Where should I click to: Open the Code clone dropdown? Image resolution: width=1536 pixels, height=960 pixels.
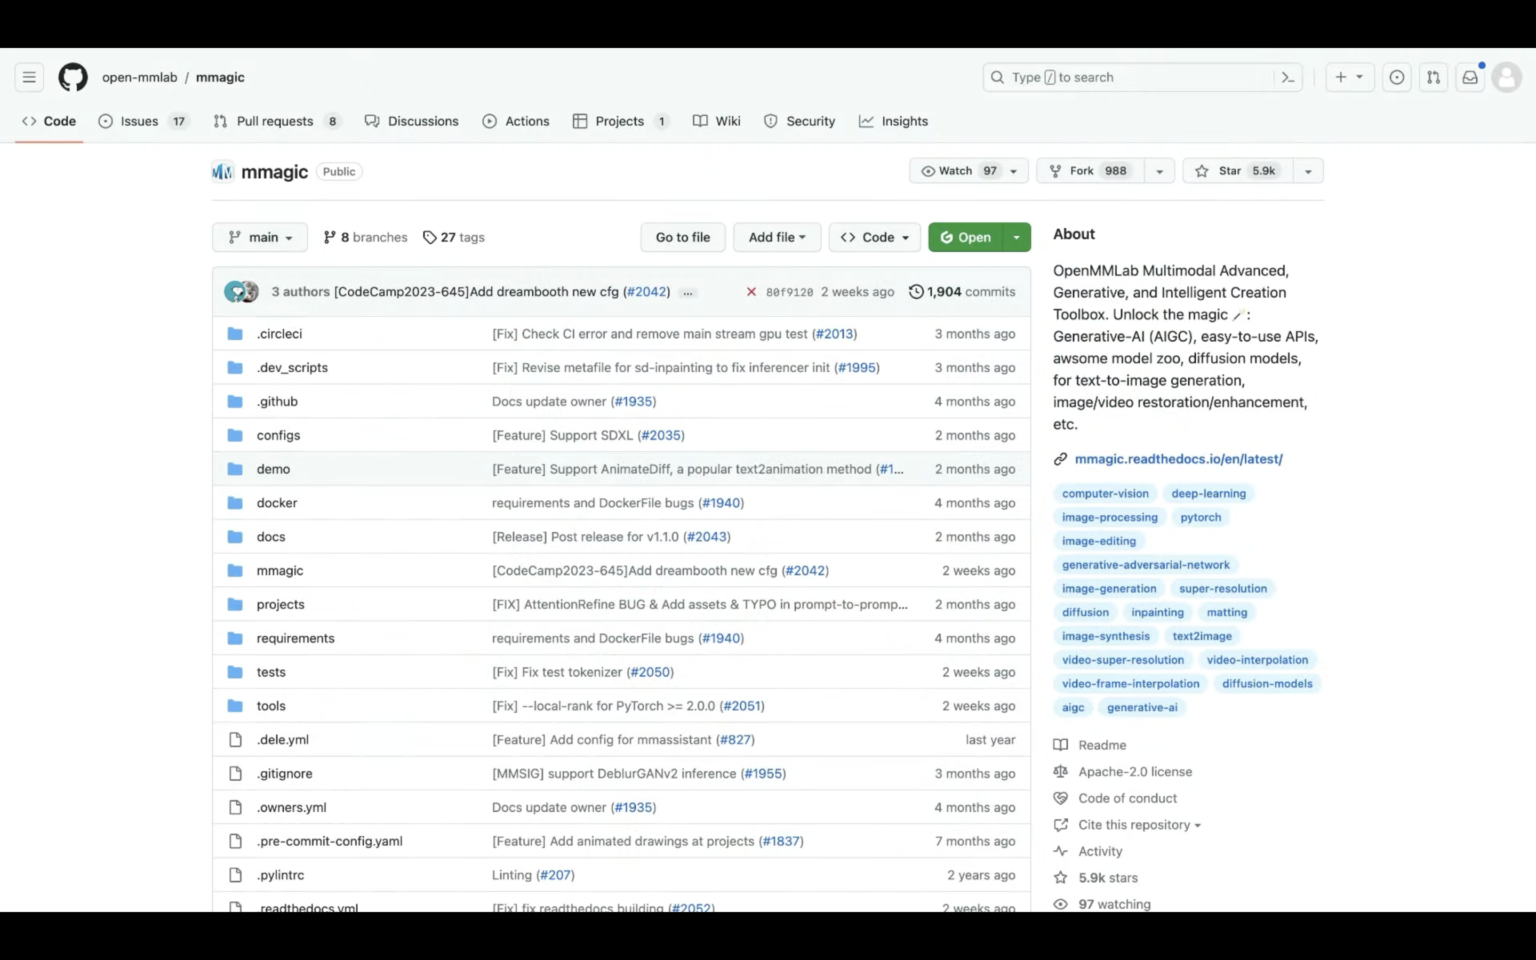point(874,237)
